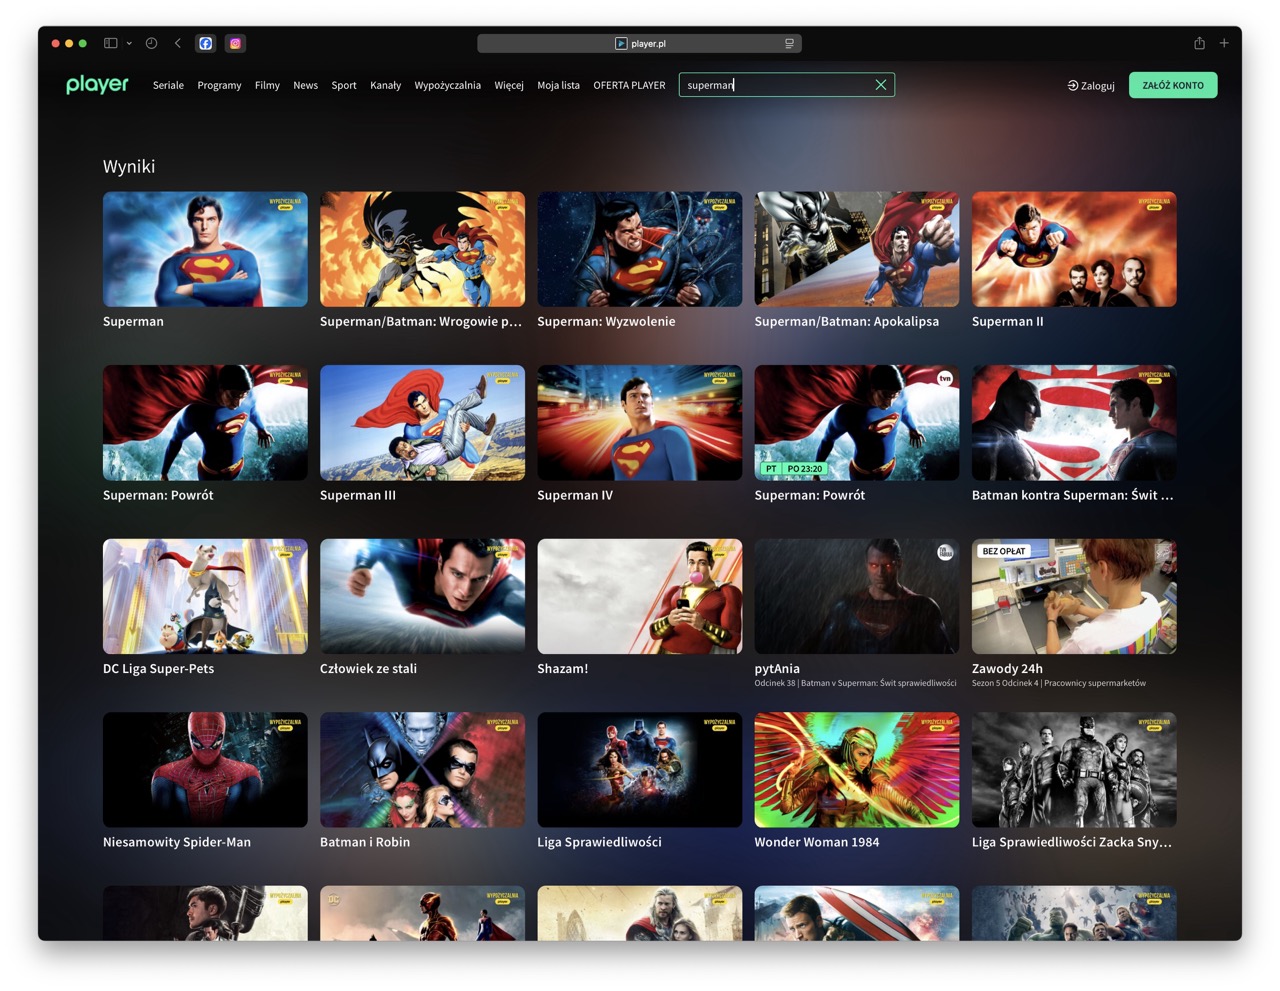Image resolution: width=1280 pixels, height=991 pixels.
Task: Clear the search field with X icon
Action: [x=881, y=85]
